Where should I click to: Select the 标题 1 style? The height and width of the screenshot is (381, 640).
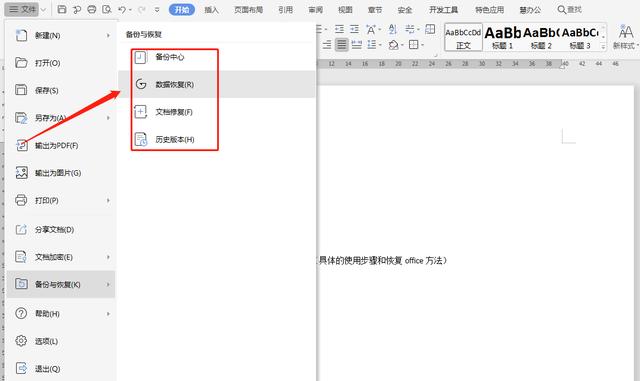502,37
